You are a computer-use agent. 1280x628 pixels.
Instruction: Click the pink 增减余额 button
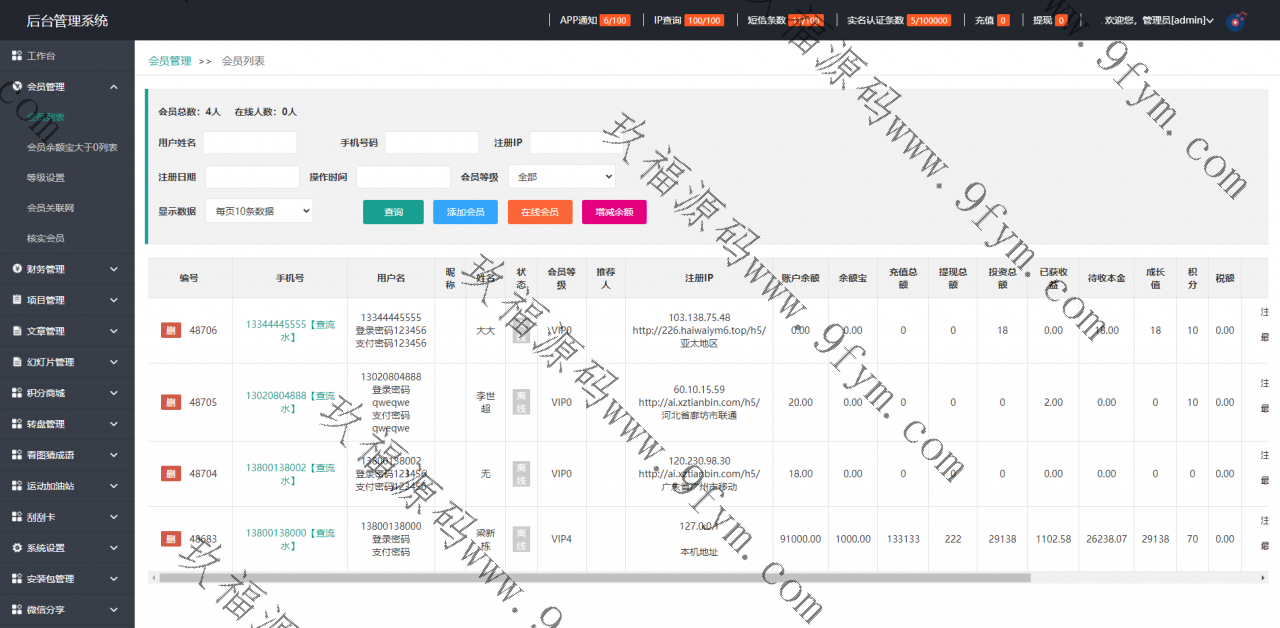pyautogui.click(x=614, y=212)
